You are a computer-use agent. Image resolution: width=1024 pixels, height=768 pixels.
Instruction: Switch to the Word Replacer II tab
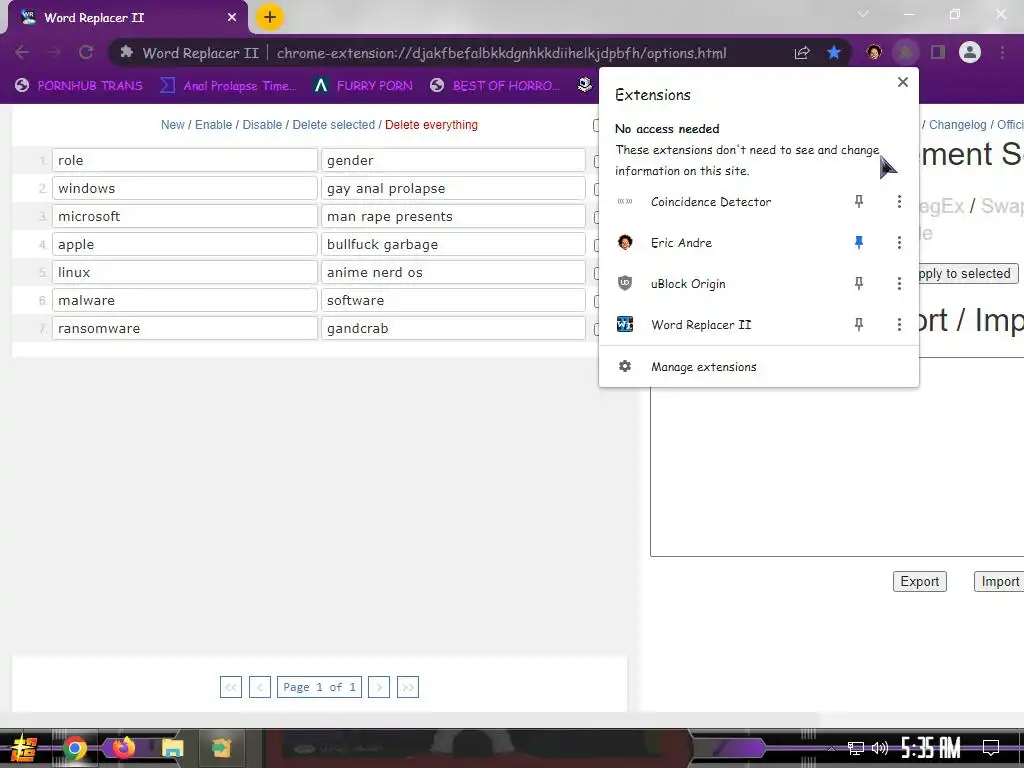click(x=127, y=18)
